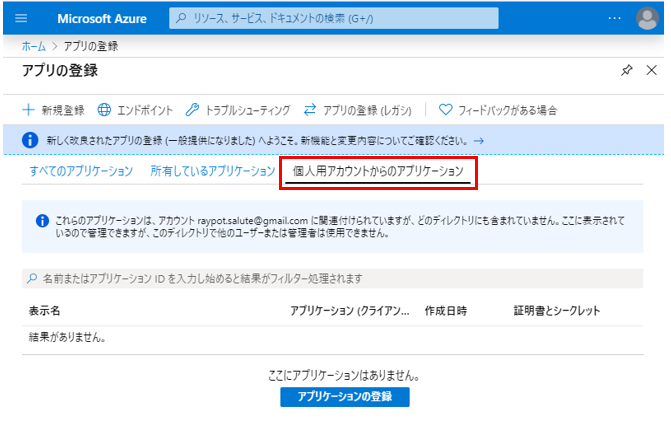Viewport: 671px width, 443px height.
Task: Click the アプリの登録 page title
Action: (60, 70)
